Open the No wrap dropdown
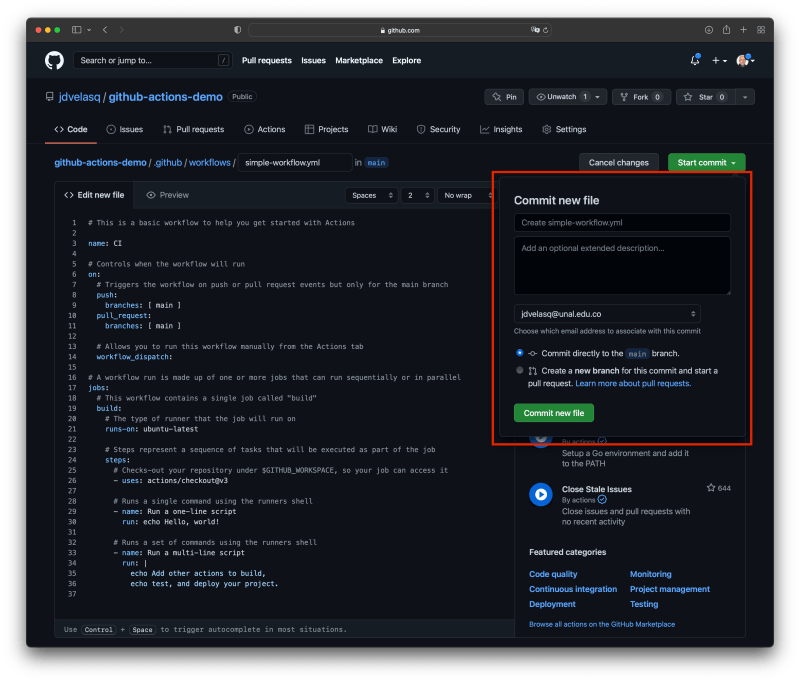 (466, 195)
